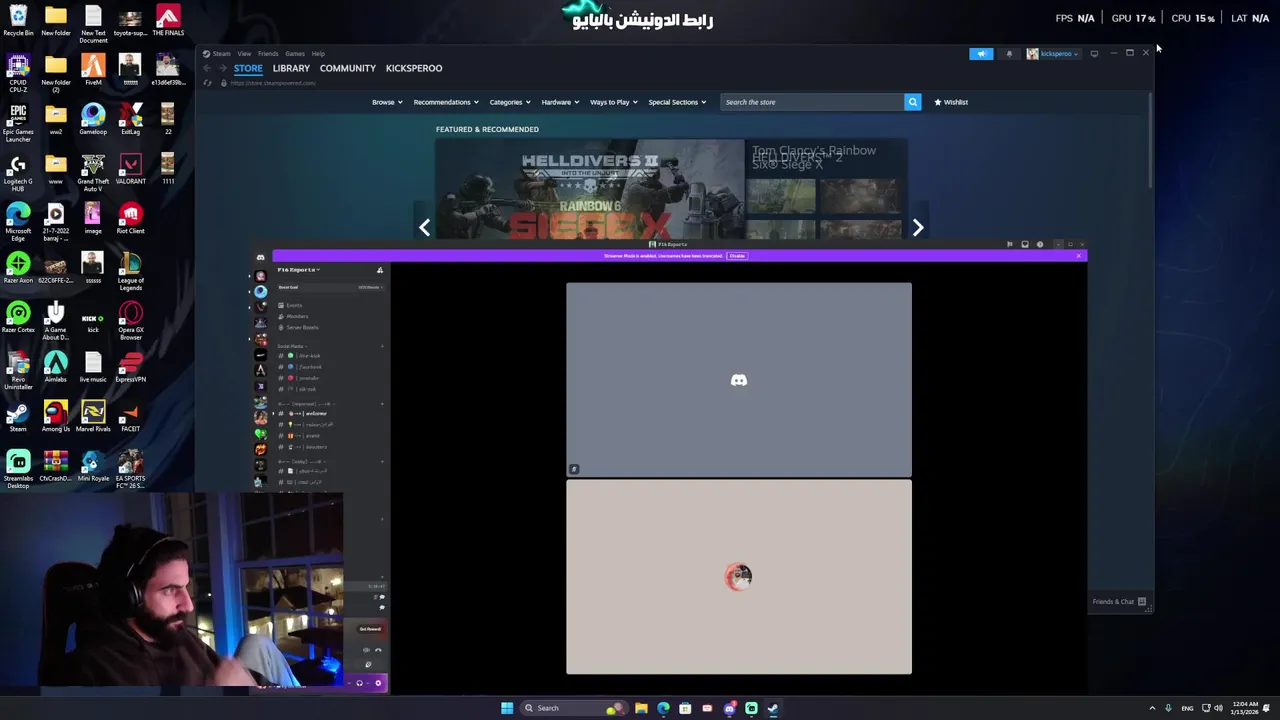Open Razer Axon desktop shortcut
The width and height of the screenshot is (1280, 720).
(18, 268)
